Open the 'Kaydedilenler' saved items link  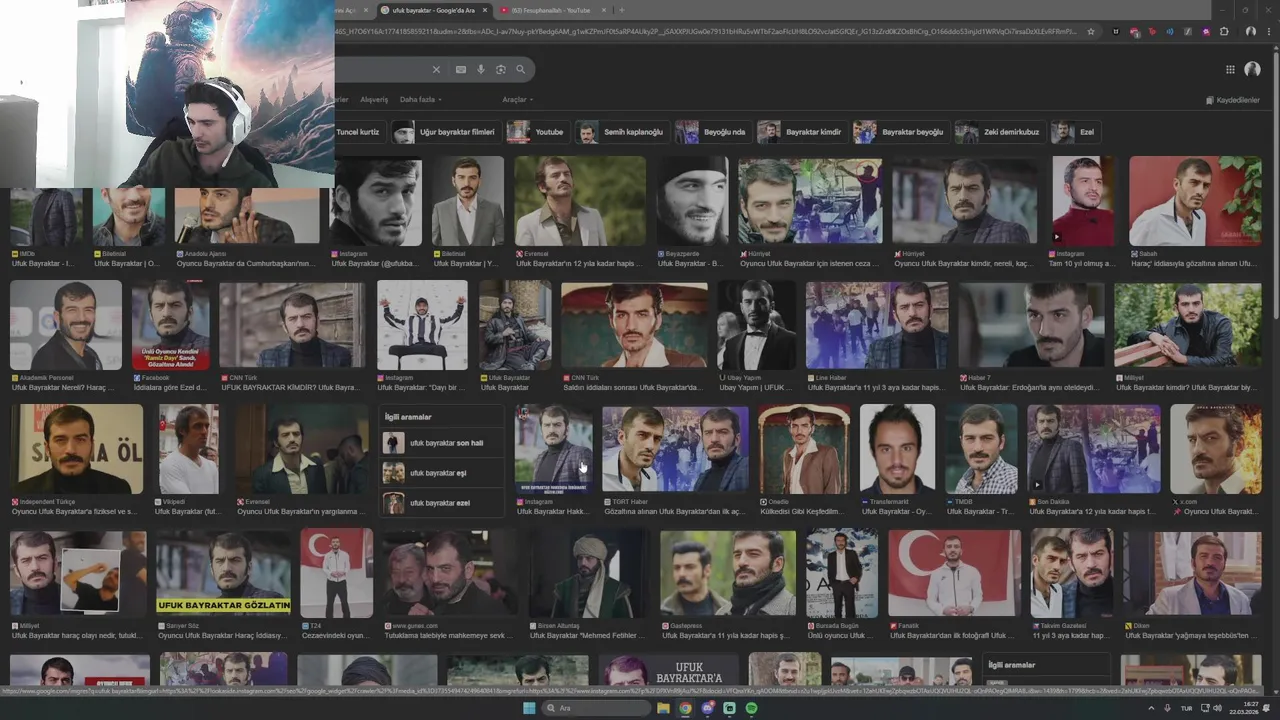pyautogui.click(x=1233, y=100)
